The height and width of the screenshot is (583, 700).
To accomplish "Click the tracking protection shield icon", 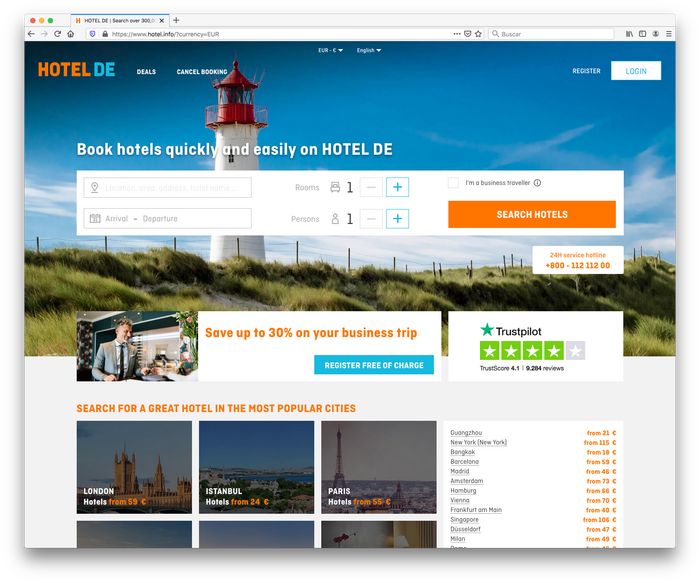I will (92, 34).
